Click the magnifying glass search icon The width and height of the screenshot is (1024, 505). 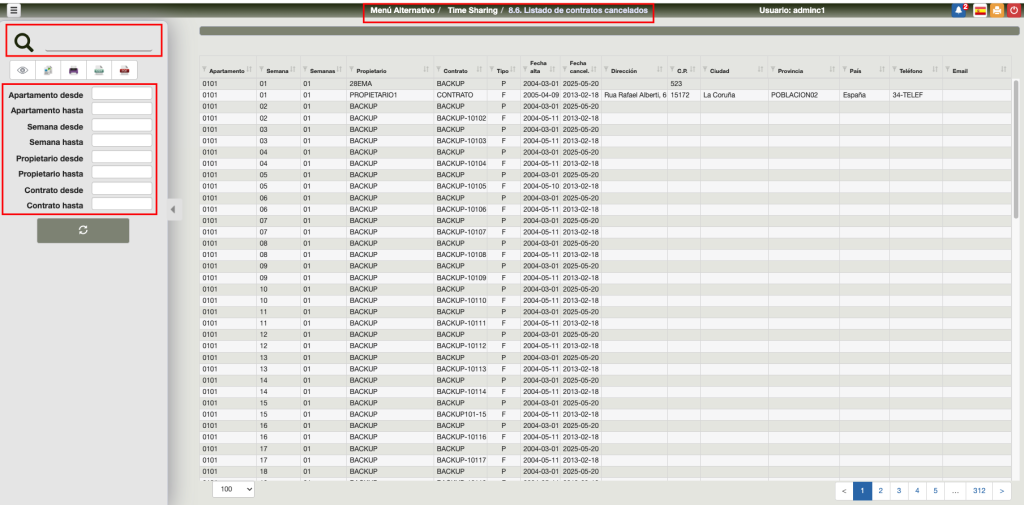click(25, 42)
